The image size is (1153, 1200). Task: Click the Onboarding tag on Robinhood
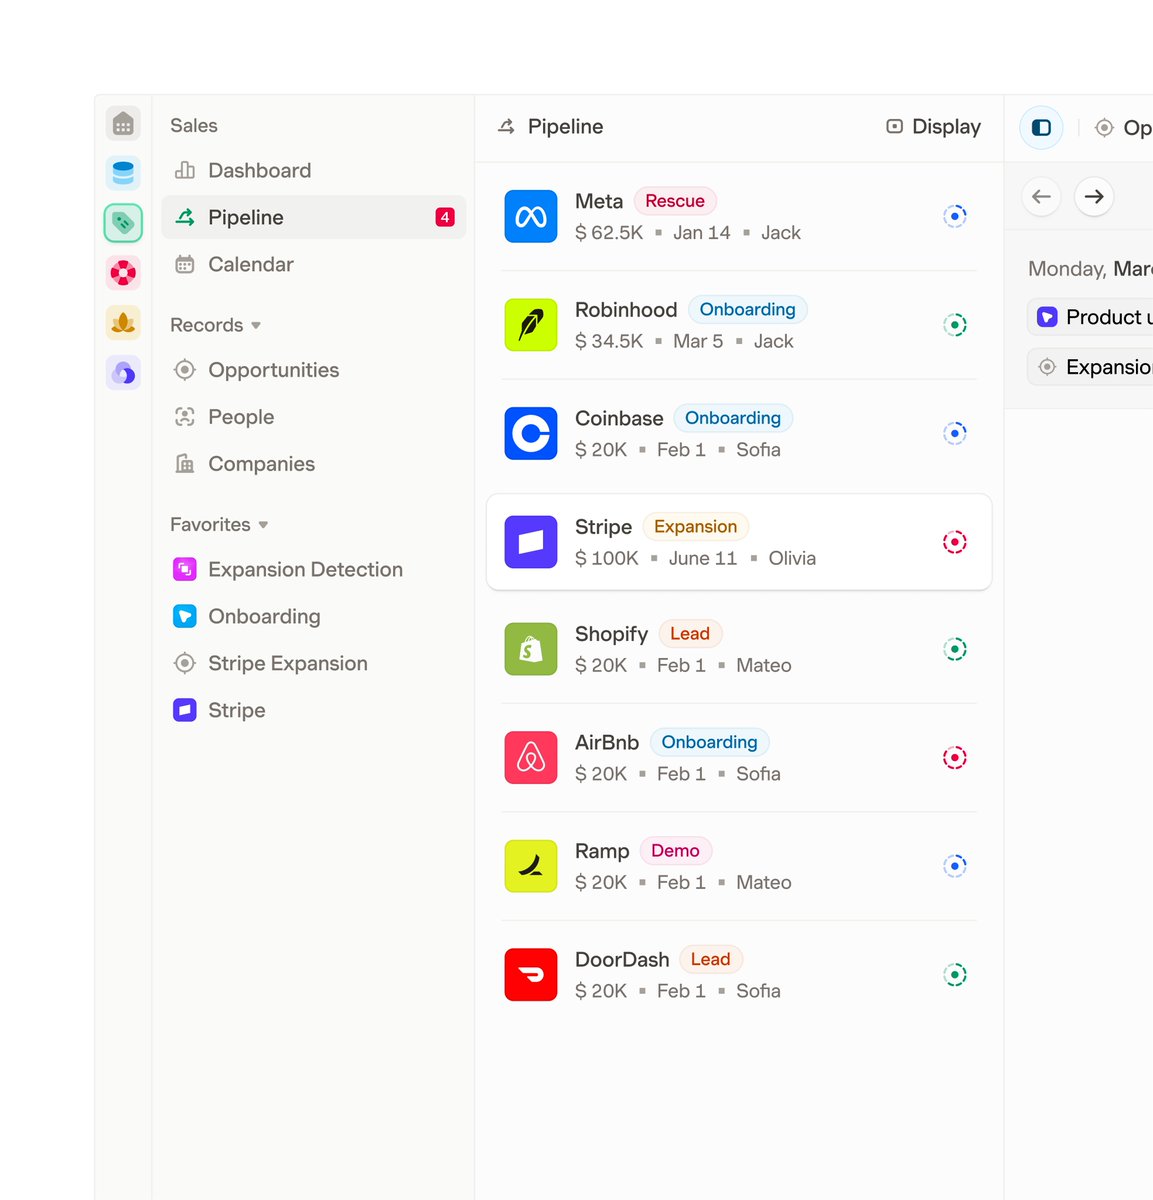(748, 310)
